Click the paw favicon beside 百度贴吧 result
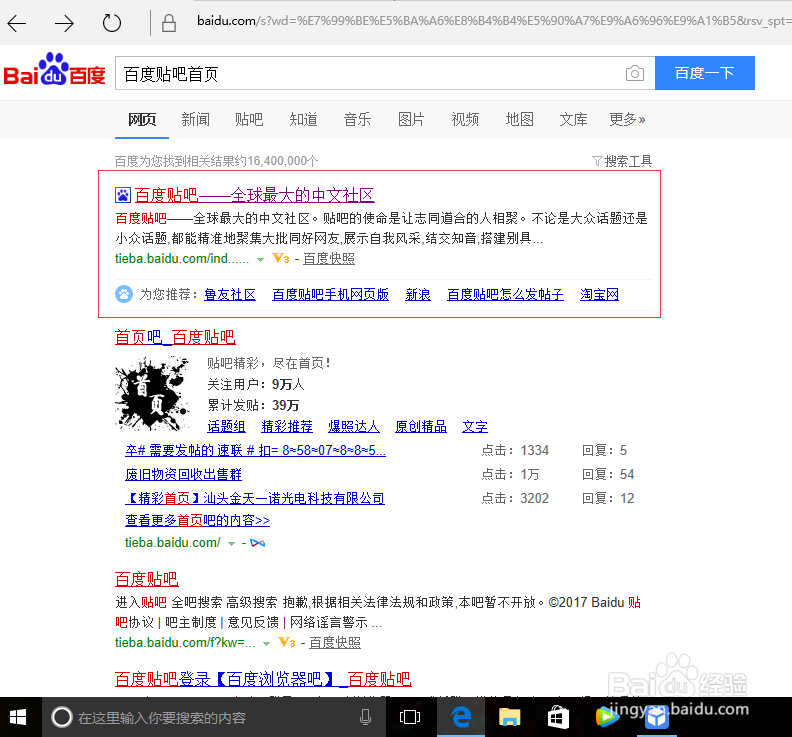The image size is (792, 737). 123,195
